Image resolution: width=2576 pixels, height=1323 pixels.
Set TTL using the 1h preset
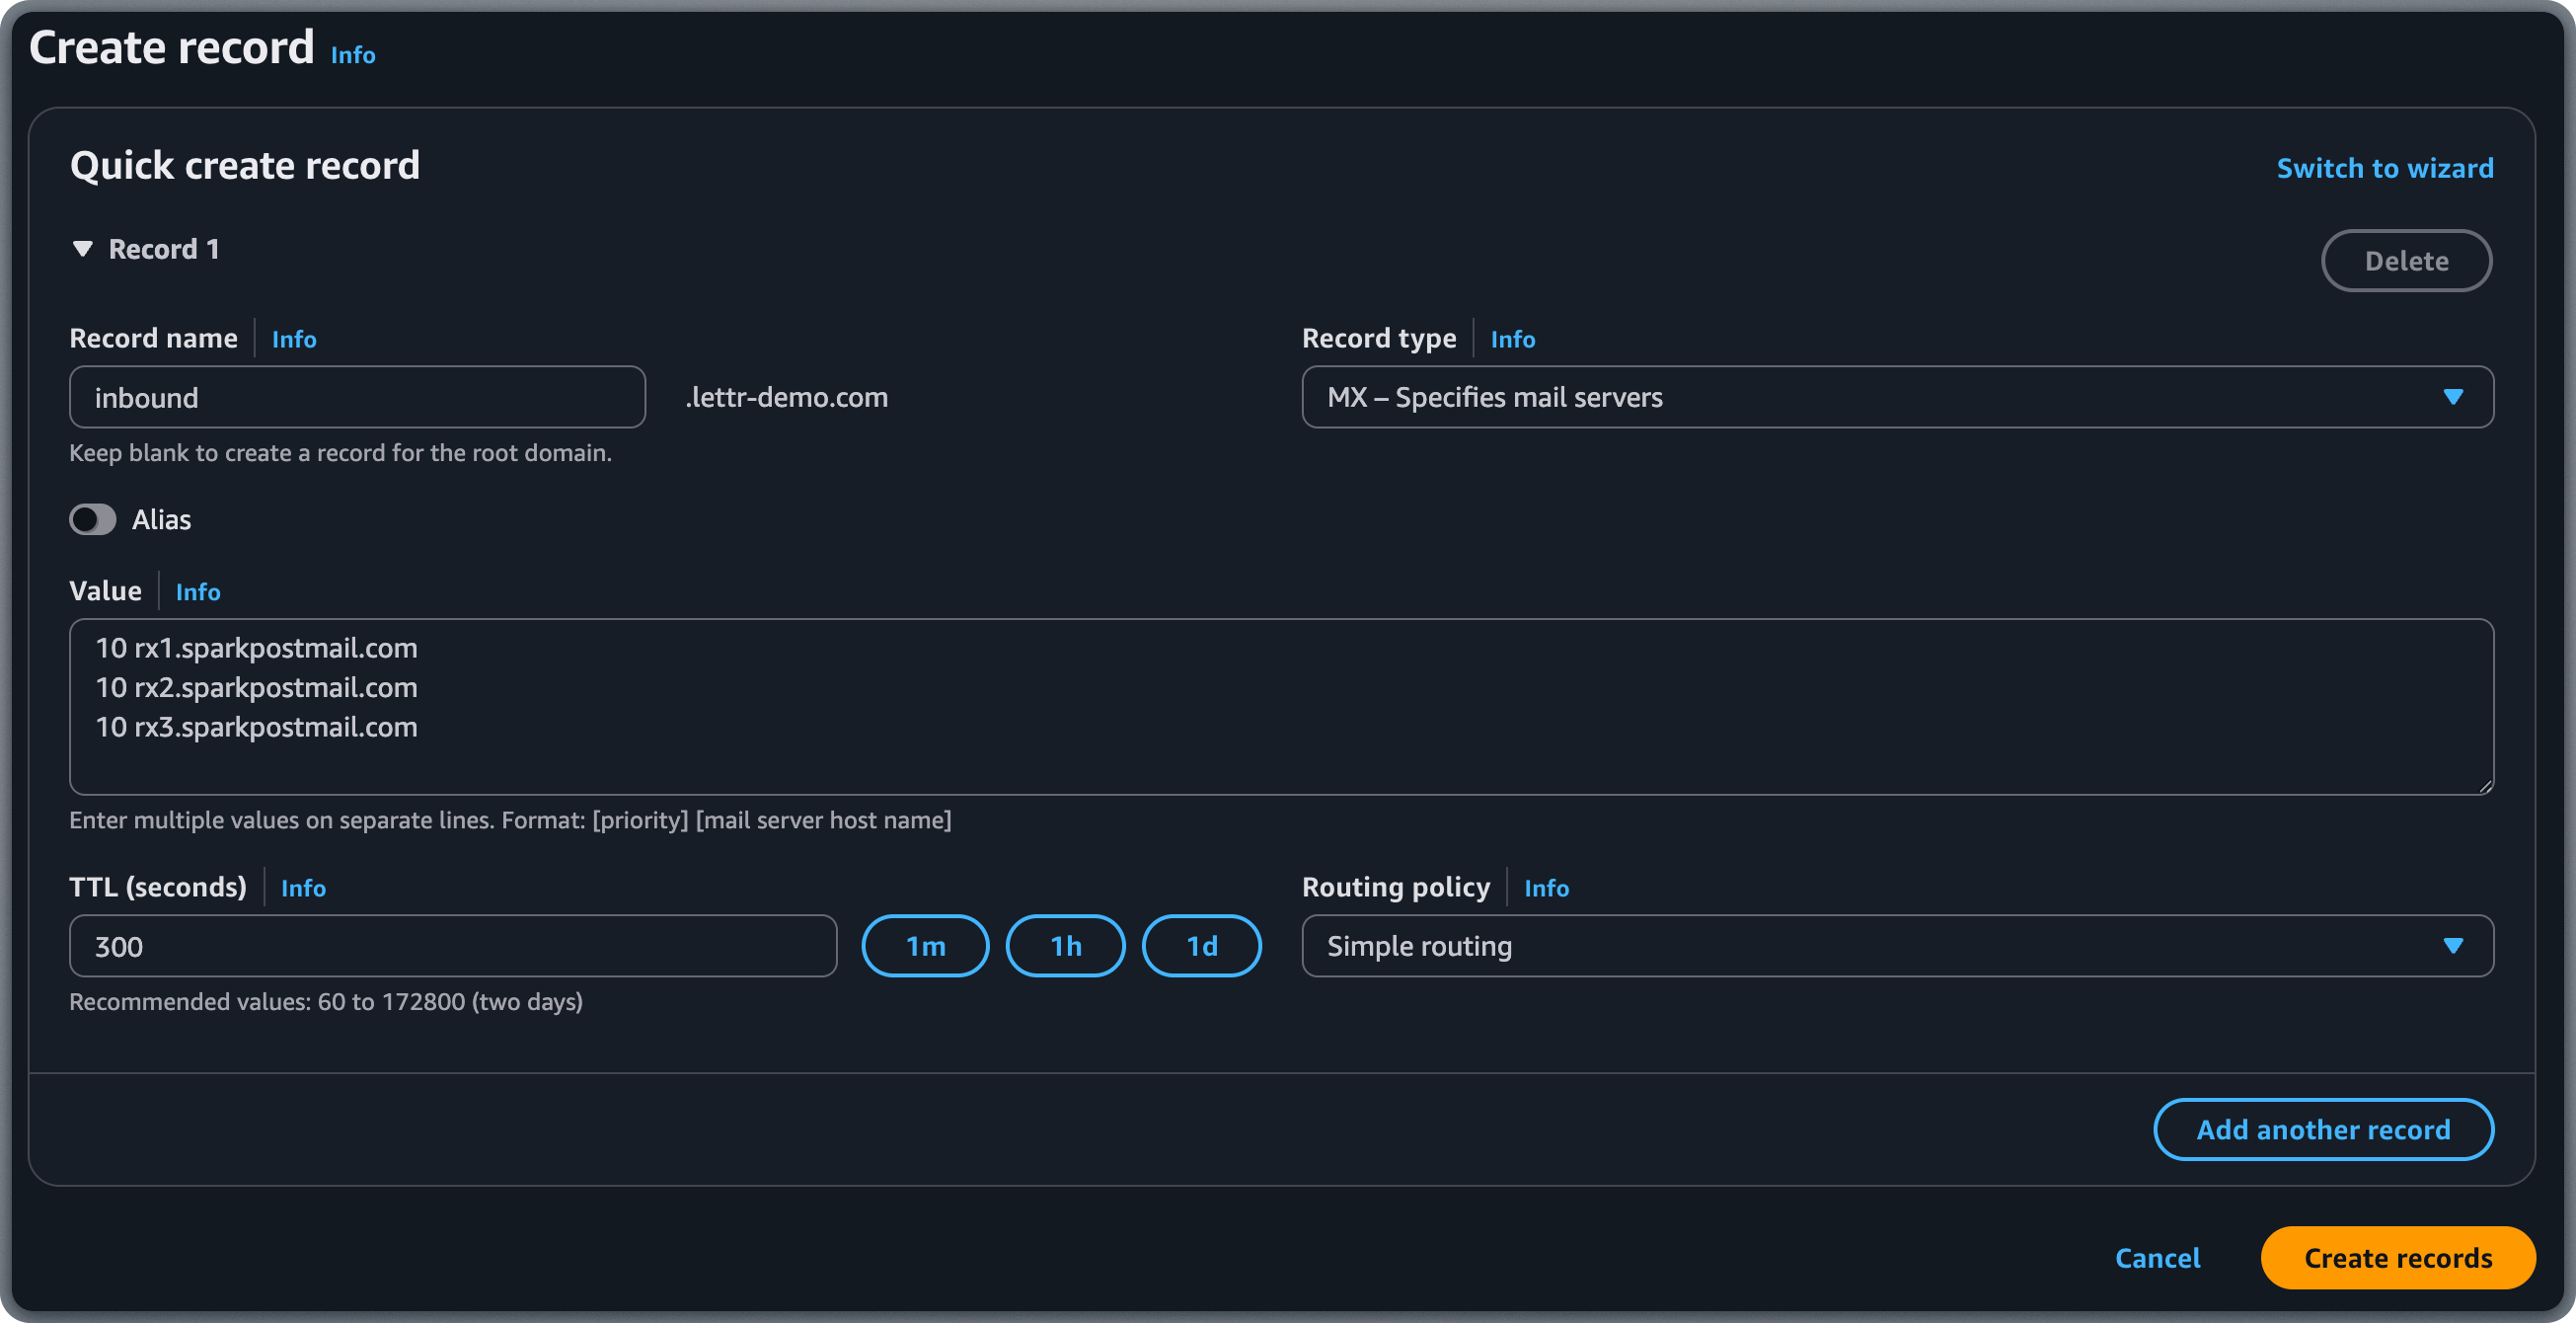pos(1064,945)
